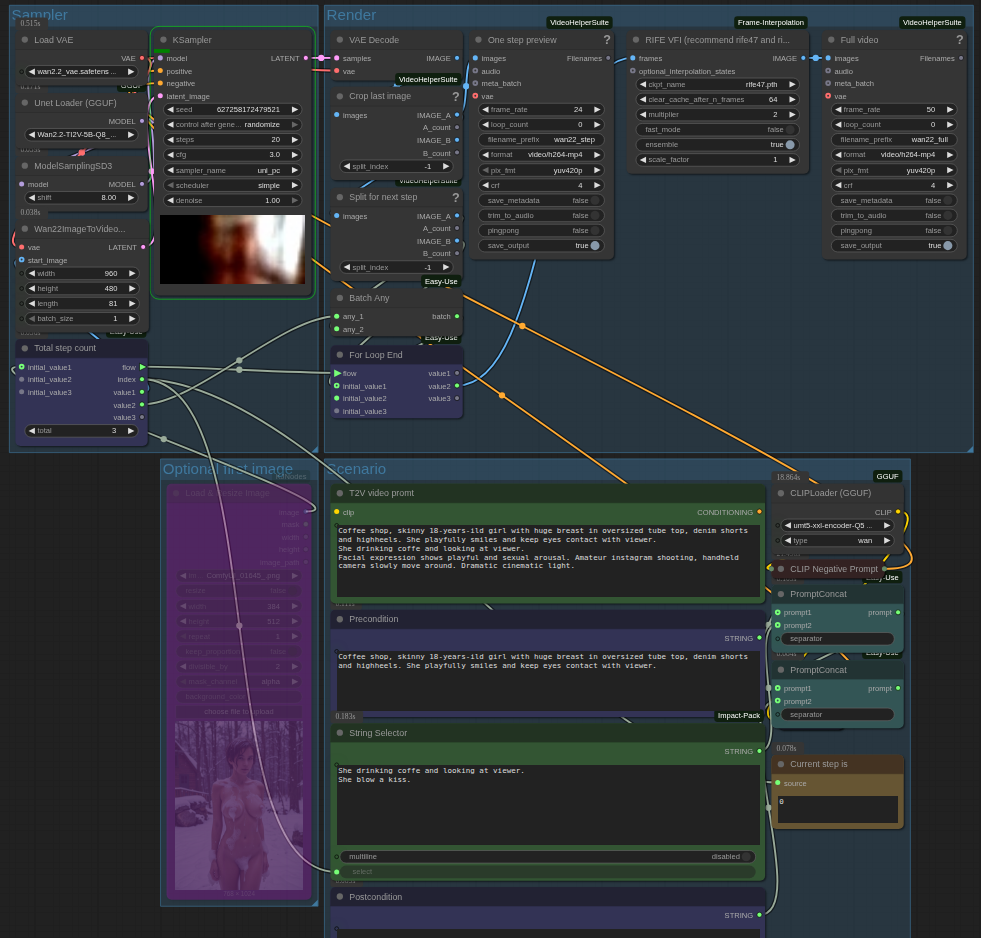
Task: Open the sampler_name dropdown in KSampler
Action: tap(232, 170)
